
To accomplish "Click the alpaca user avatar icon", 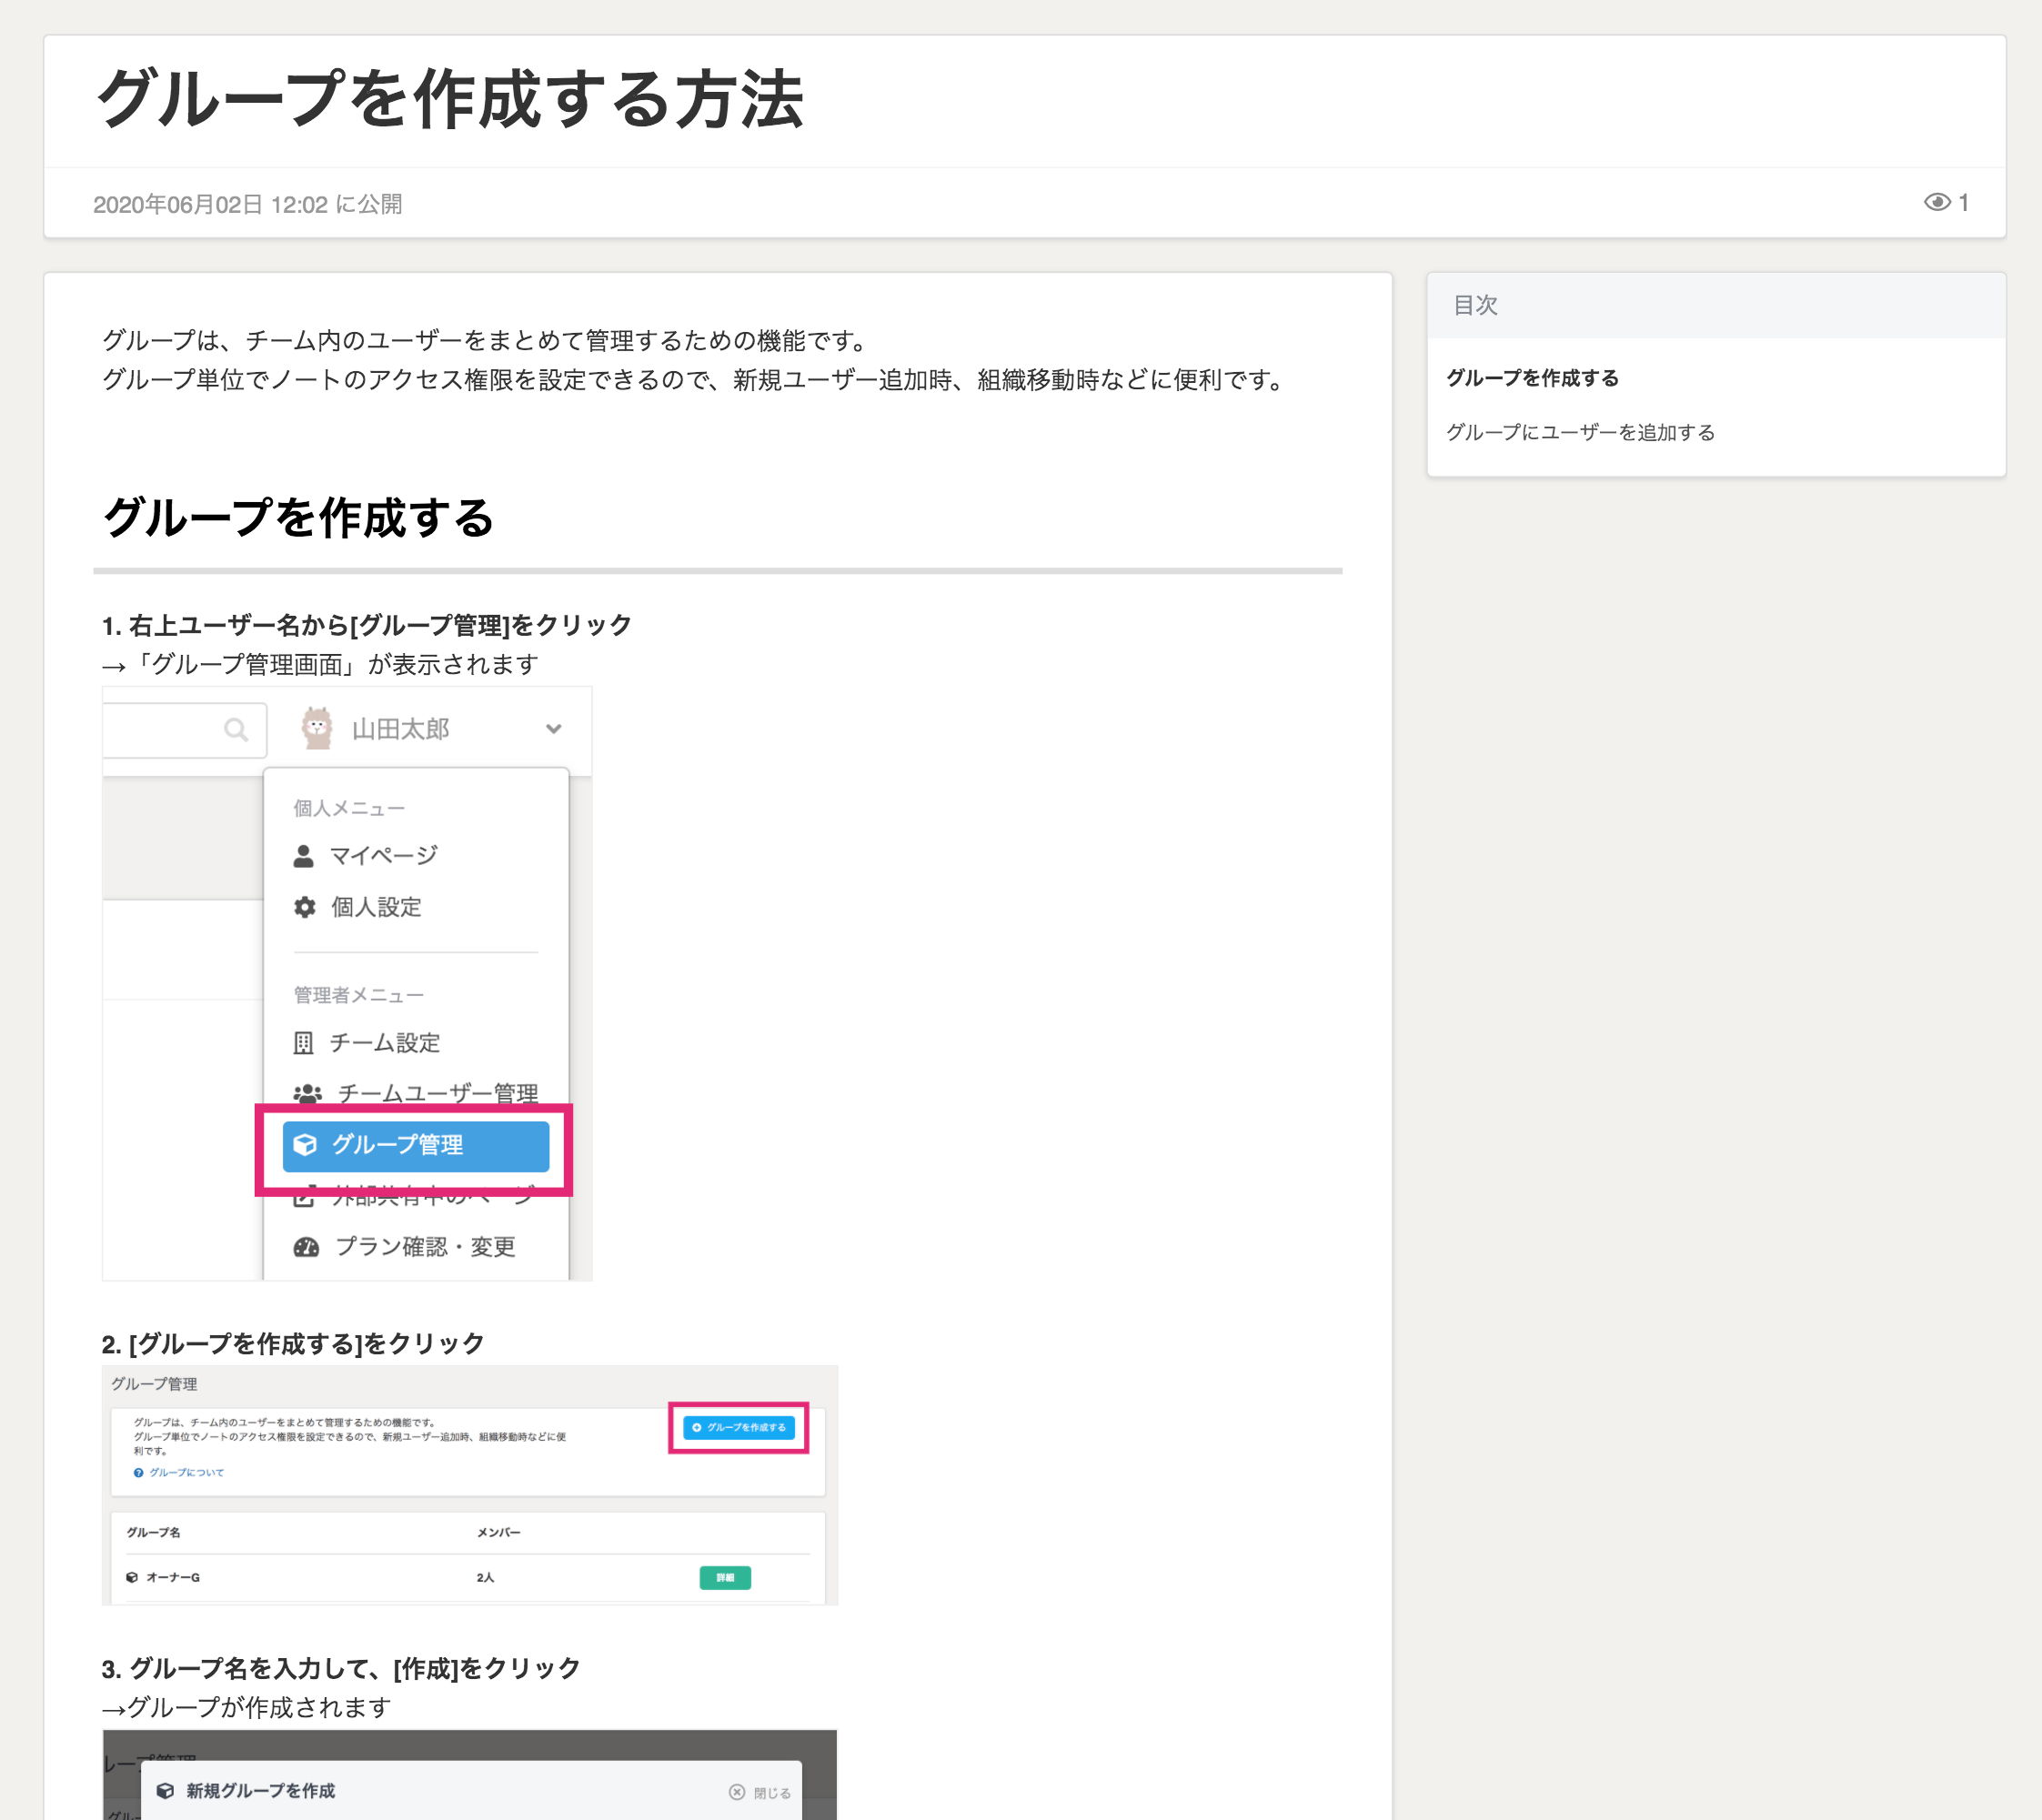I will tap(317, 728).
